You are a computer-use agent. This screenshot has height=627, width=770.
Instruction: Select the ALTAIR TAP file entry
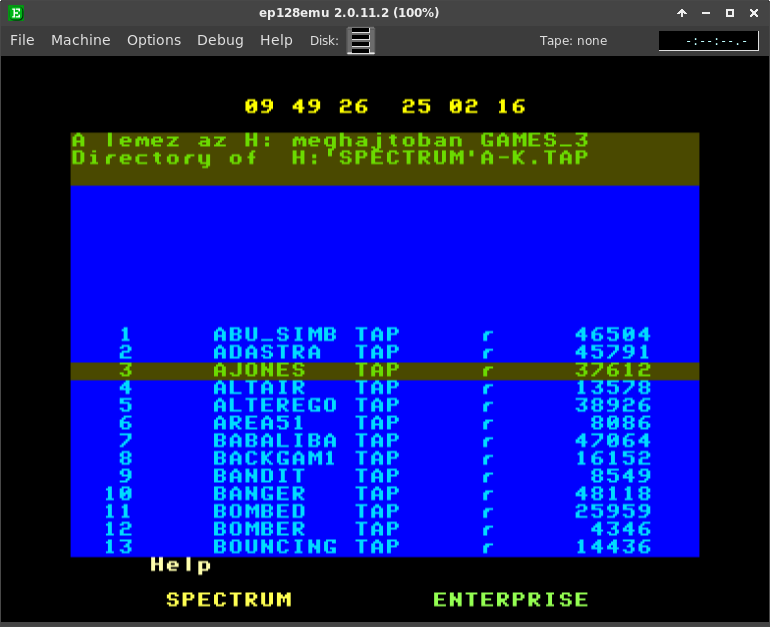click(385, 388)
